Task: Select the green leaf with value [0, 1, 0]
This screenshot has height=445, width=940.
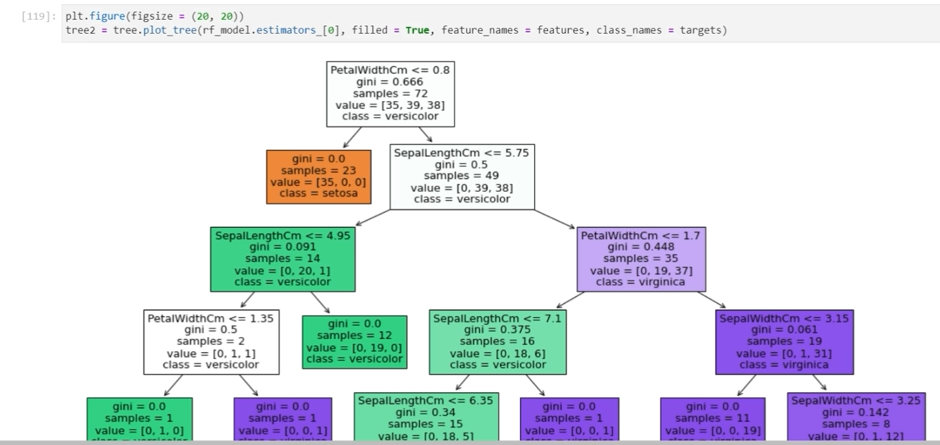Action: [139, 420]
